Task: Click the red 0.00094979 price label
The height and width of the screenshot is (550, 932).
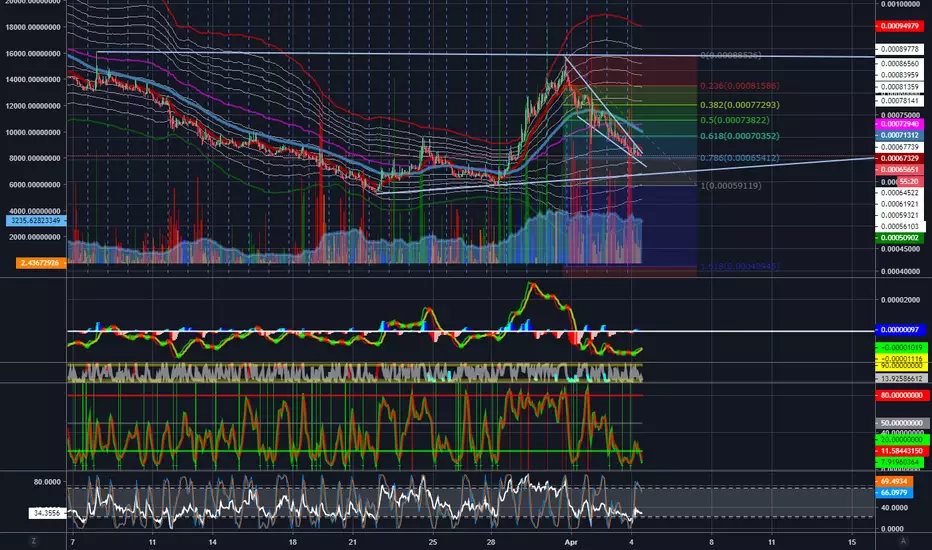Action: coord(900,26)
